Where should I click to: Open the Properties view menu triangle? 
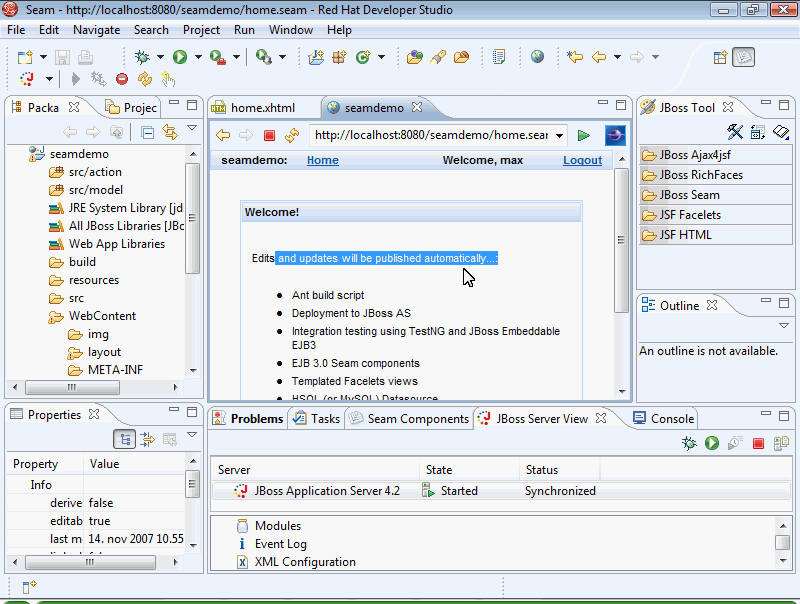coord(192,435)
